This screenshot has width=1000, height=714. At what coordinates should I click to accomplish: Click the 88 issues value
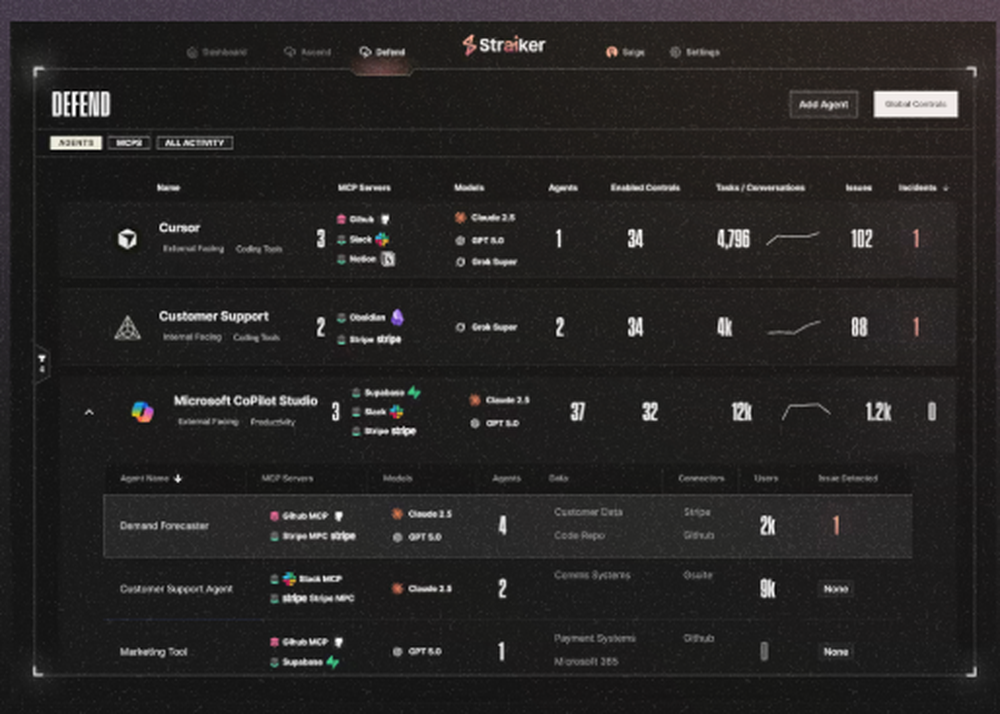tap(859, 328)
